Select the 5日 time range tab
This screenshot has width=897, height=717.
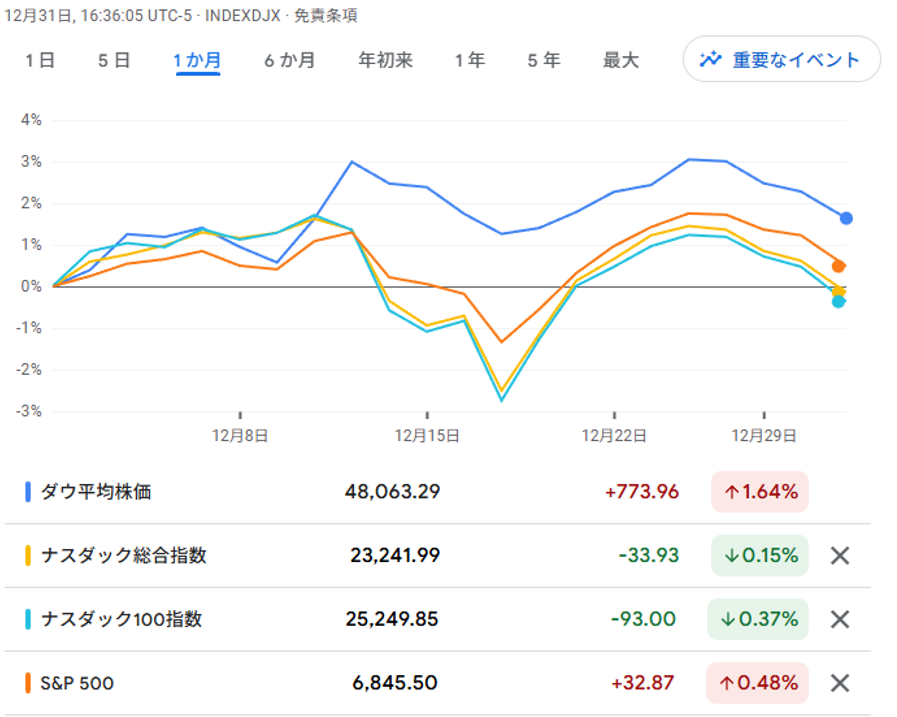[114, 60]
